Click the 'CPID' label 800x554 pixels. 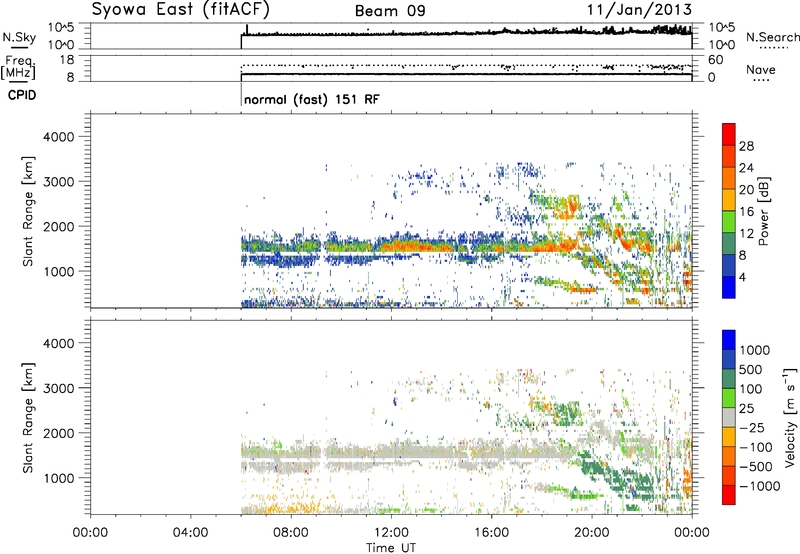point(22,95)
